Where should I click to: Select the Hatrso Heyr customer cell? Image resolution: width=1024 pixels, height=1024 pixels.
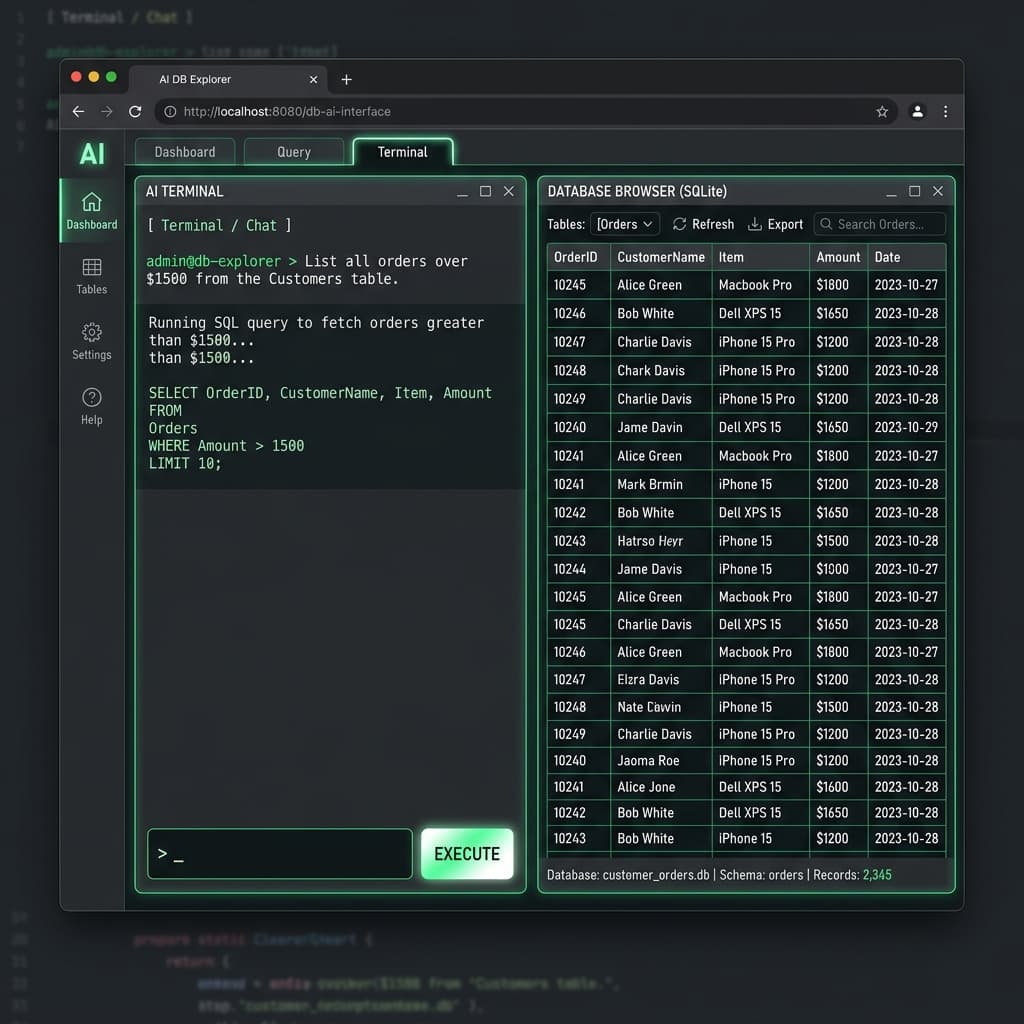(x=661, y=541)
